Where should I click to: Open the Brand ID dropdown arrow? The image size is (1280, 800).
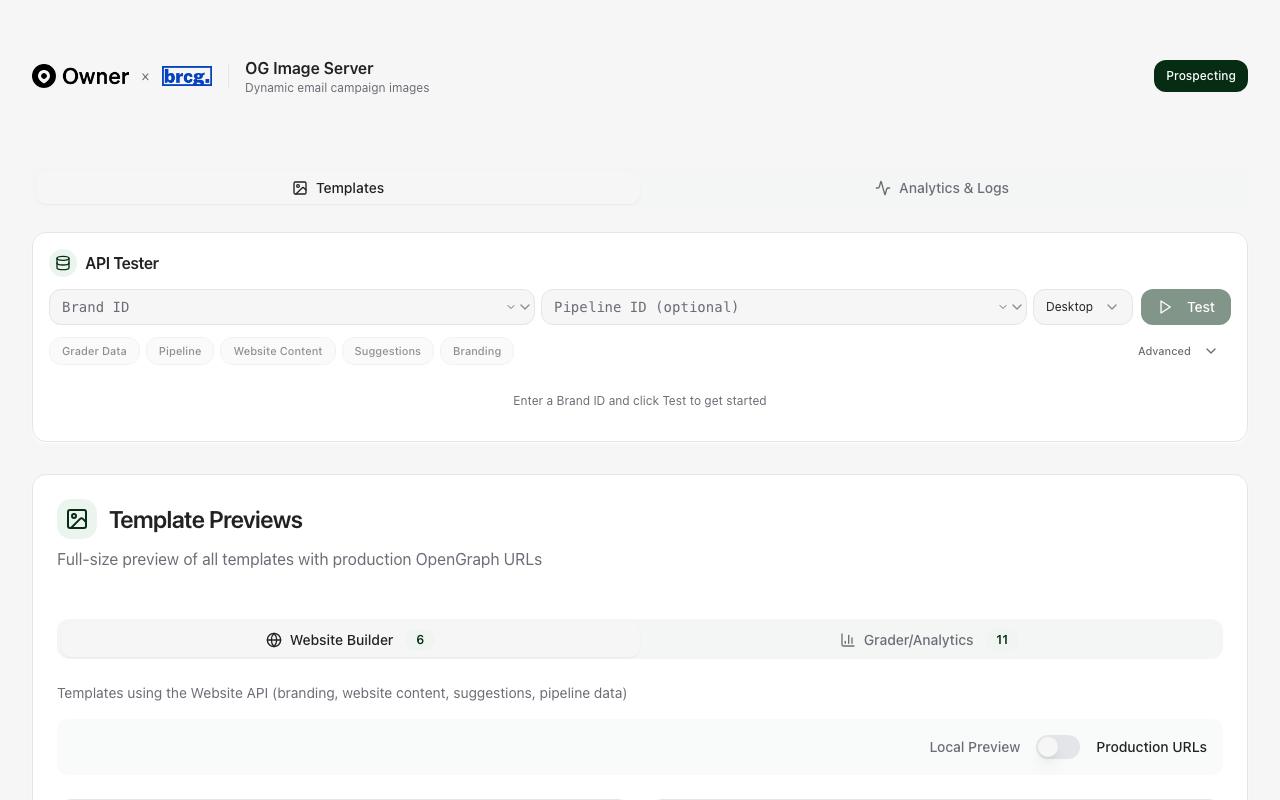[x=524, y=307]
